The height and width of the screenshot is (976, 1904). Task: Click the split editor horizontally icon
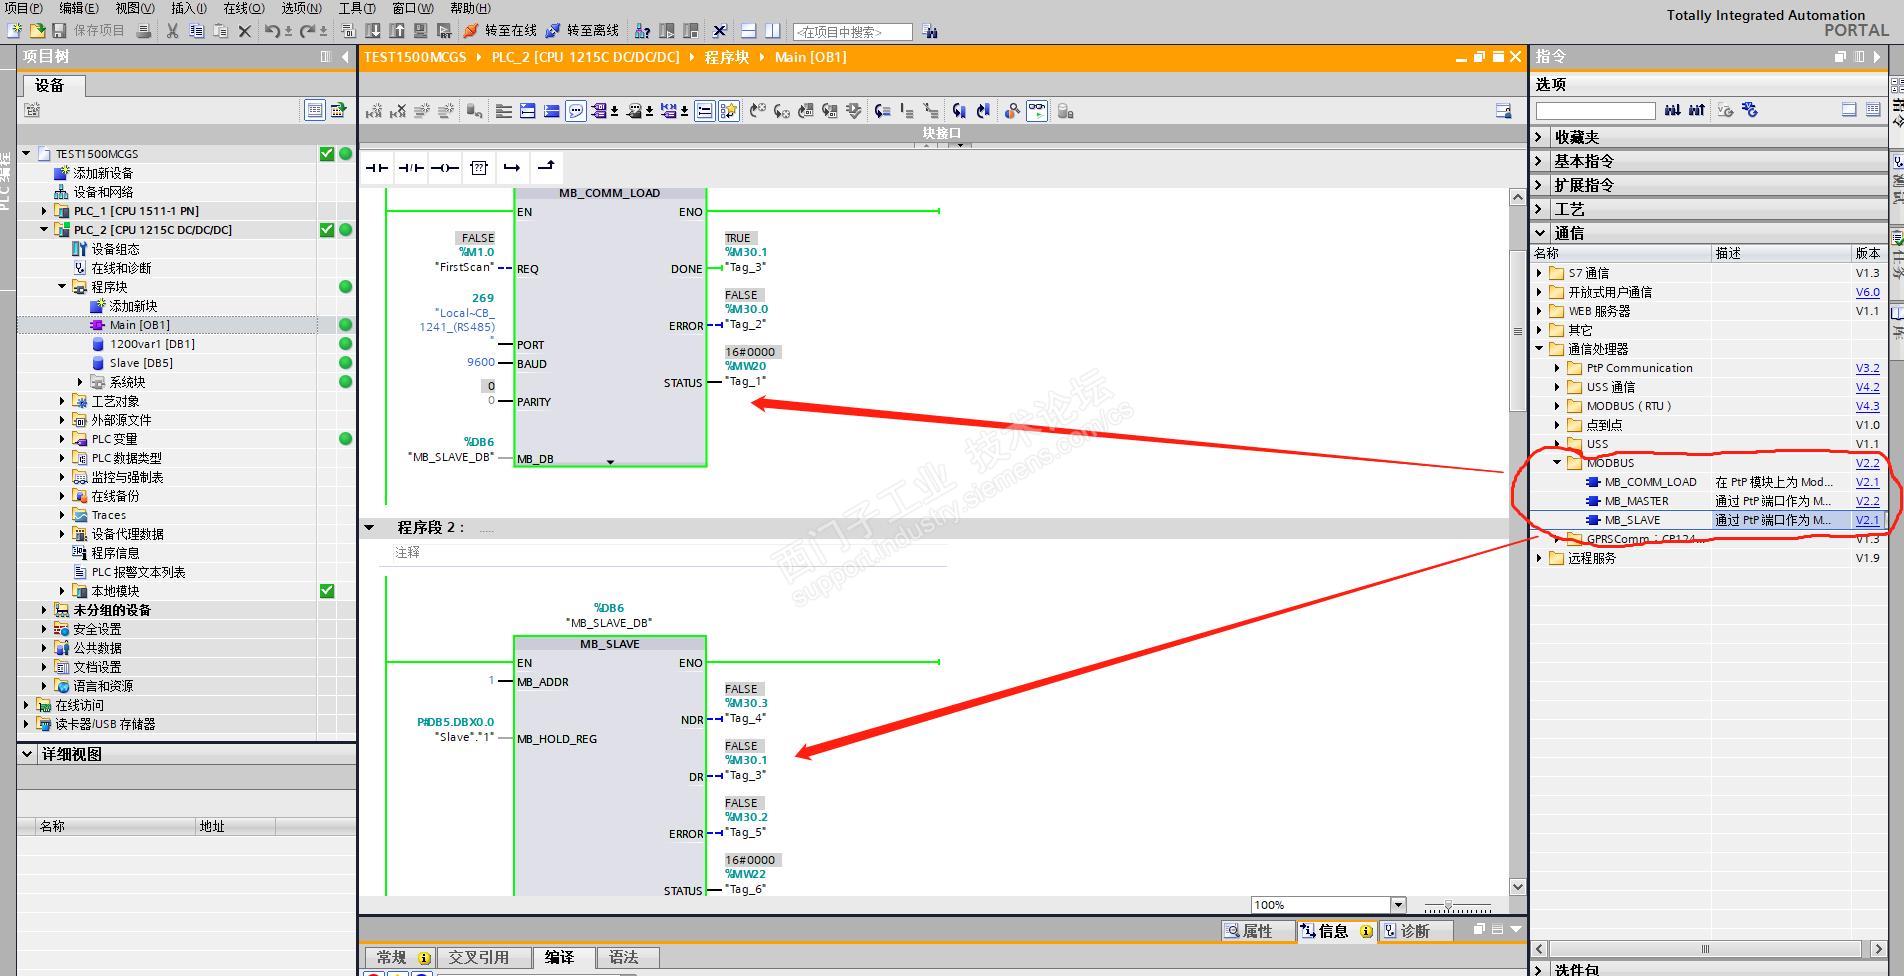coord(748,31)
